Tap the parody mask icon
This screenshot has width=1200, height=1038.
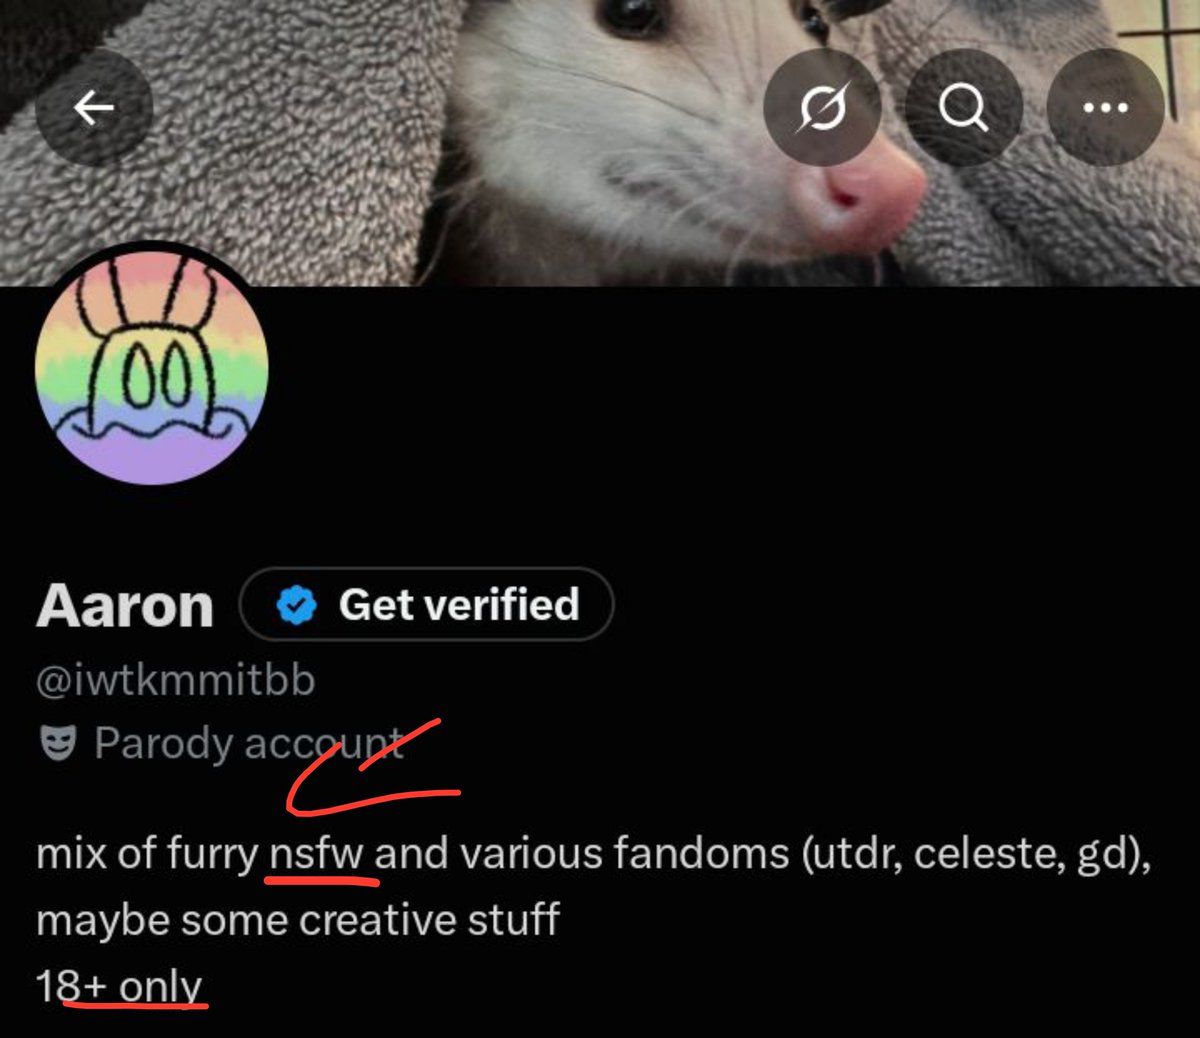point(58,744)
